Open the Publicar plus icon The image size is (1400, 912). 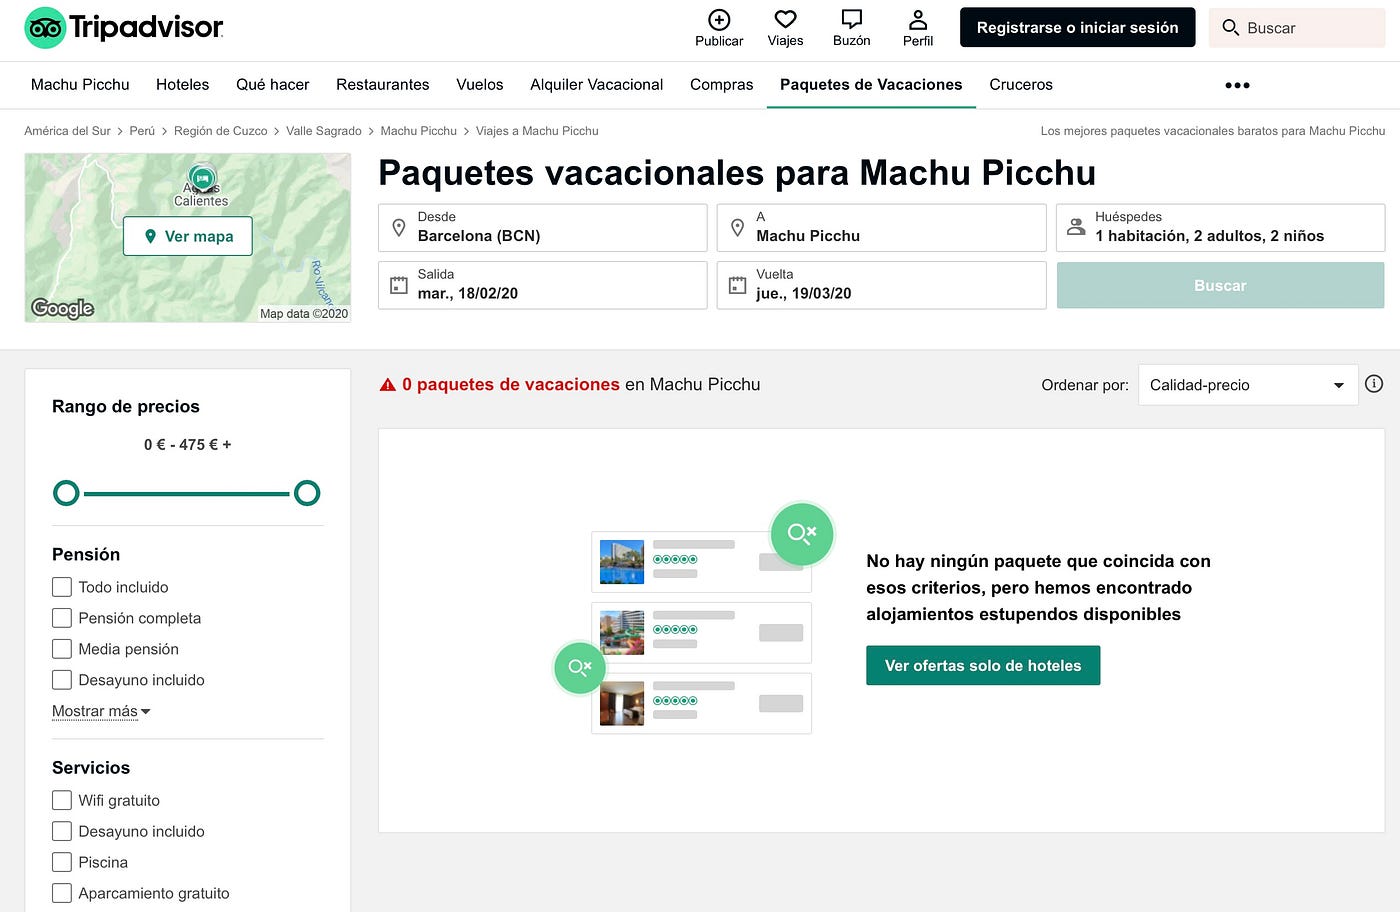tap(719, 20)
